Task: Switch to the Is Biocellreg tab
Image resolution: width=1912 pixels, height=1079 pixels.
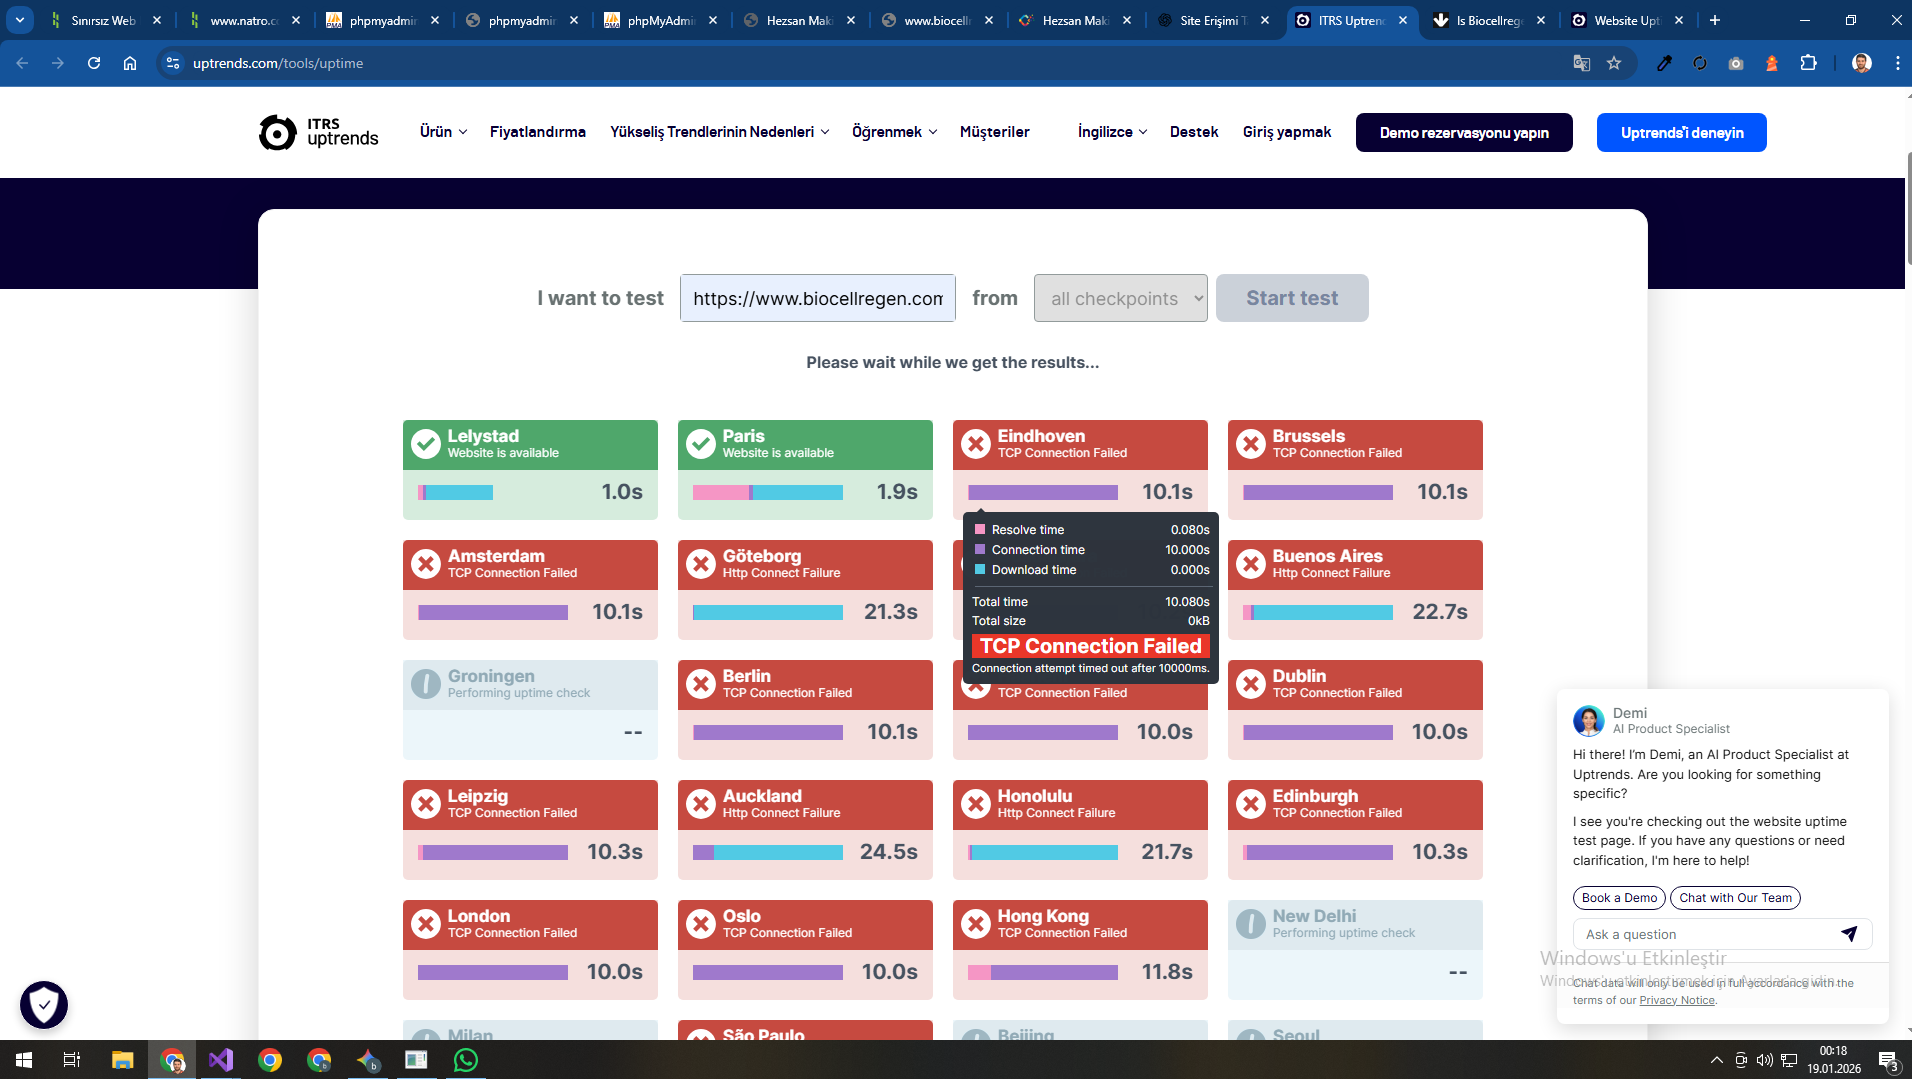Action: pyautogui.click(x=1489, y=20)
